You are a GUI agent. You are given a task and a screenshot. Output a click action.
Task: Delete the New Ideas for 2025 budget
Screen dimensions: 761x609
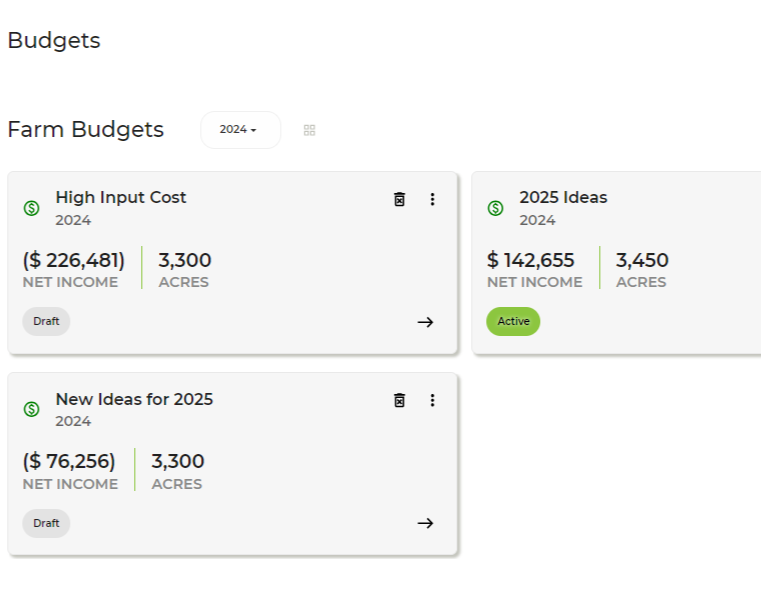[x=399, y=400]
